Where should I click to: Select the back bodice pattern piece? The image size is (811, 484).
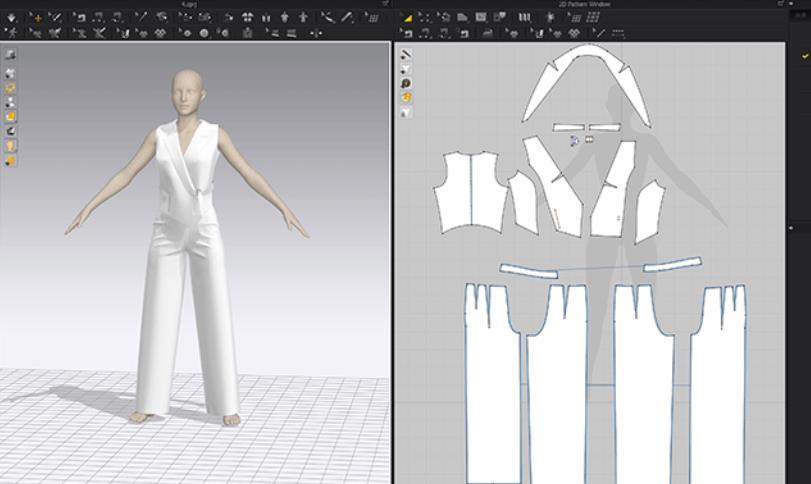click(x=469, y=195)
